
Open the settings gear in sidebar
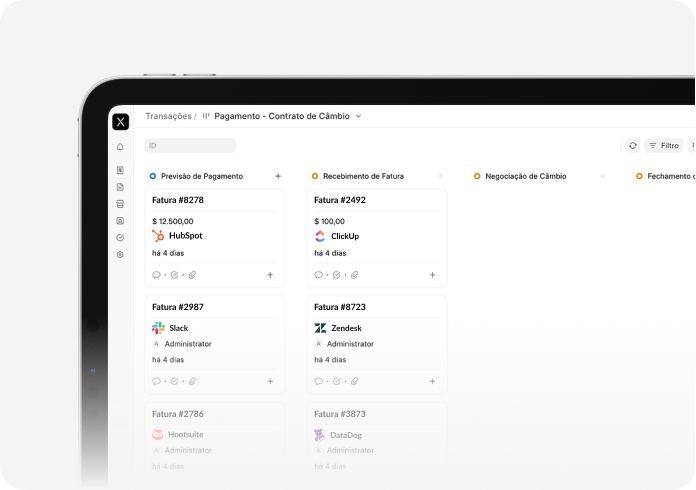coord(120,255)
